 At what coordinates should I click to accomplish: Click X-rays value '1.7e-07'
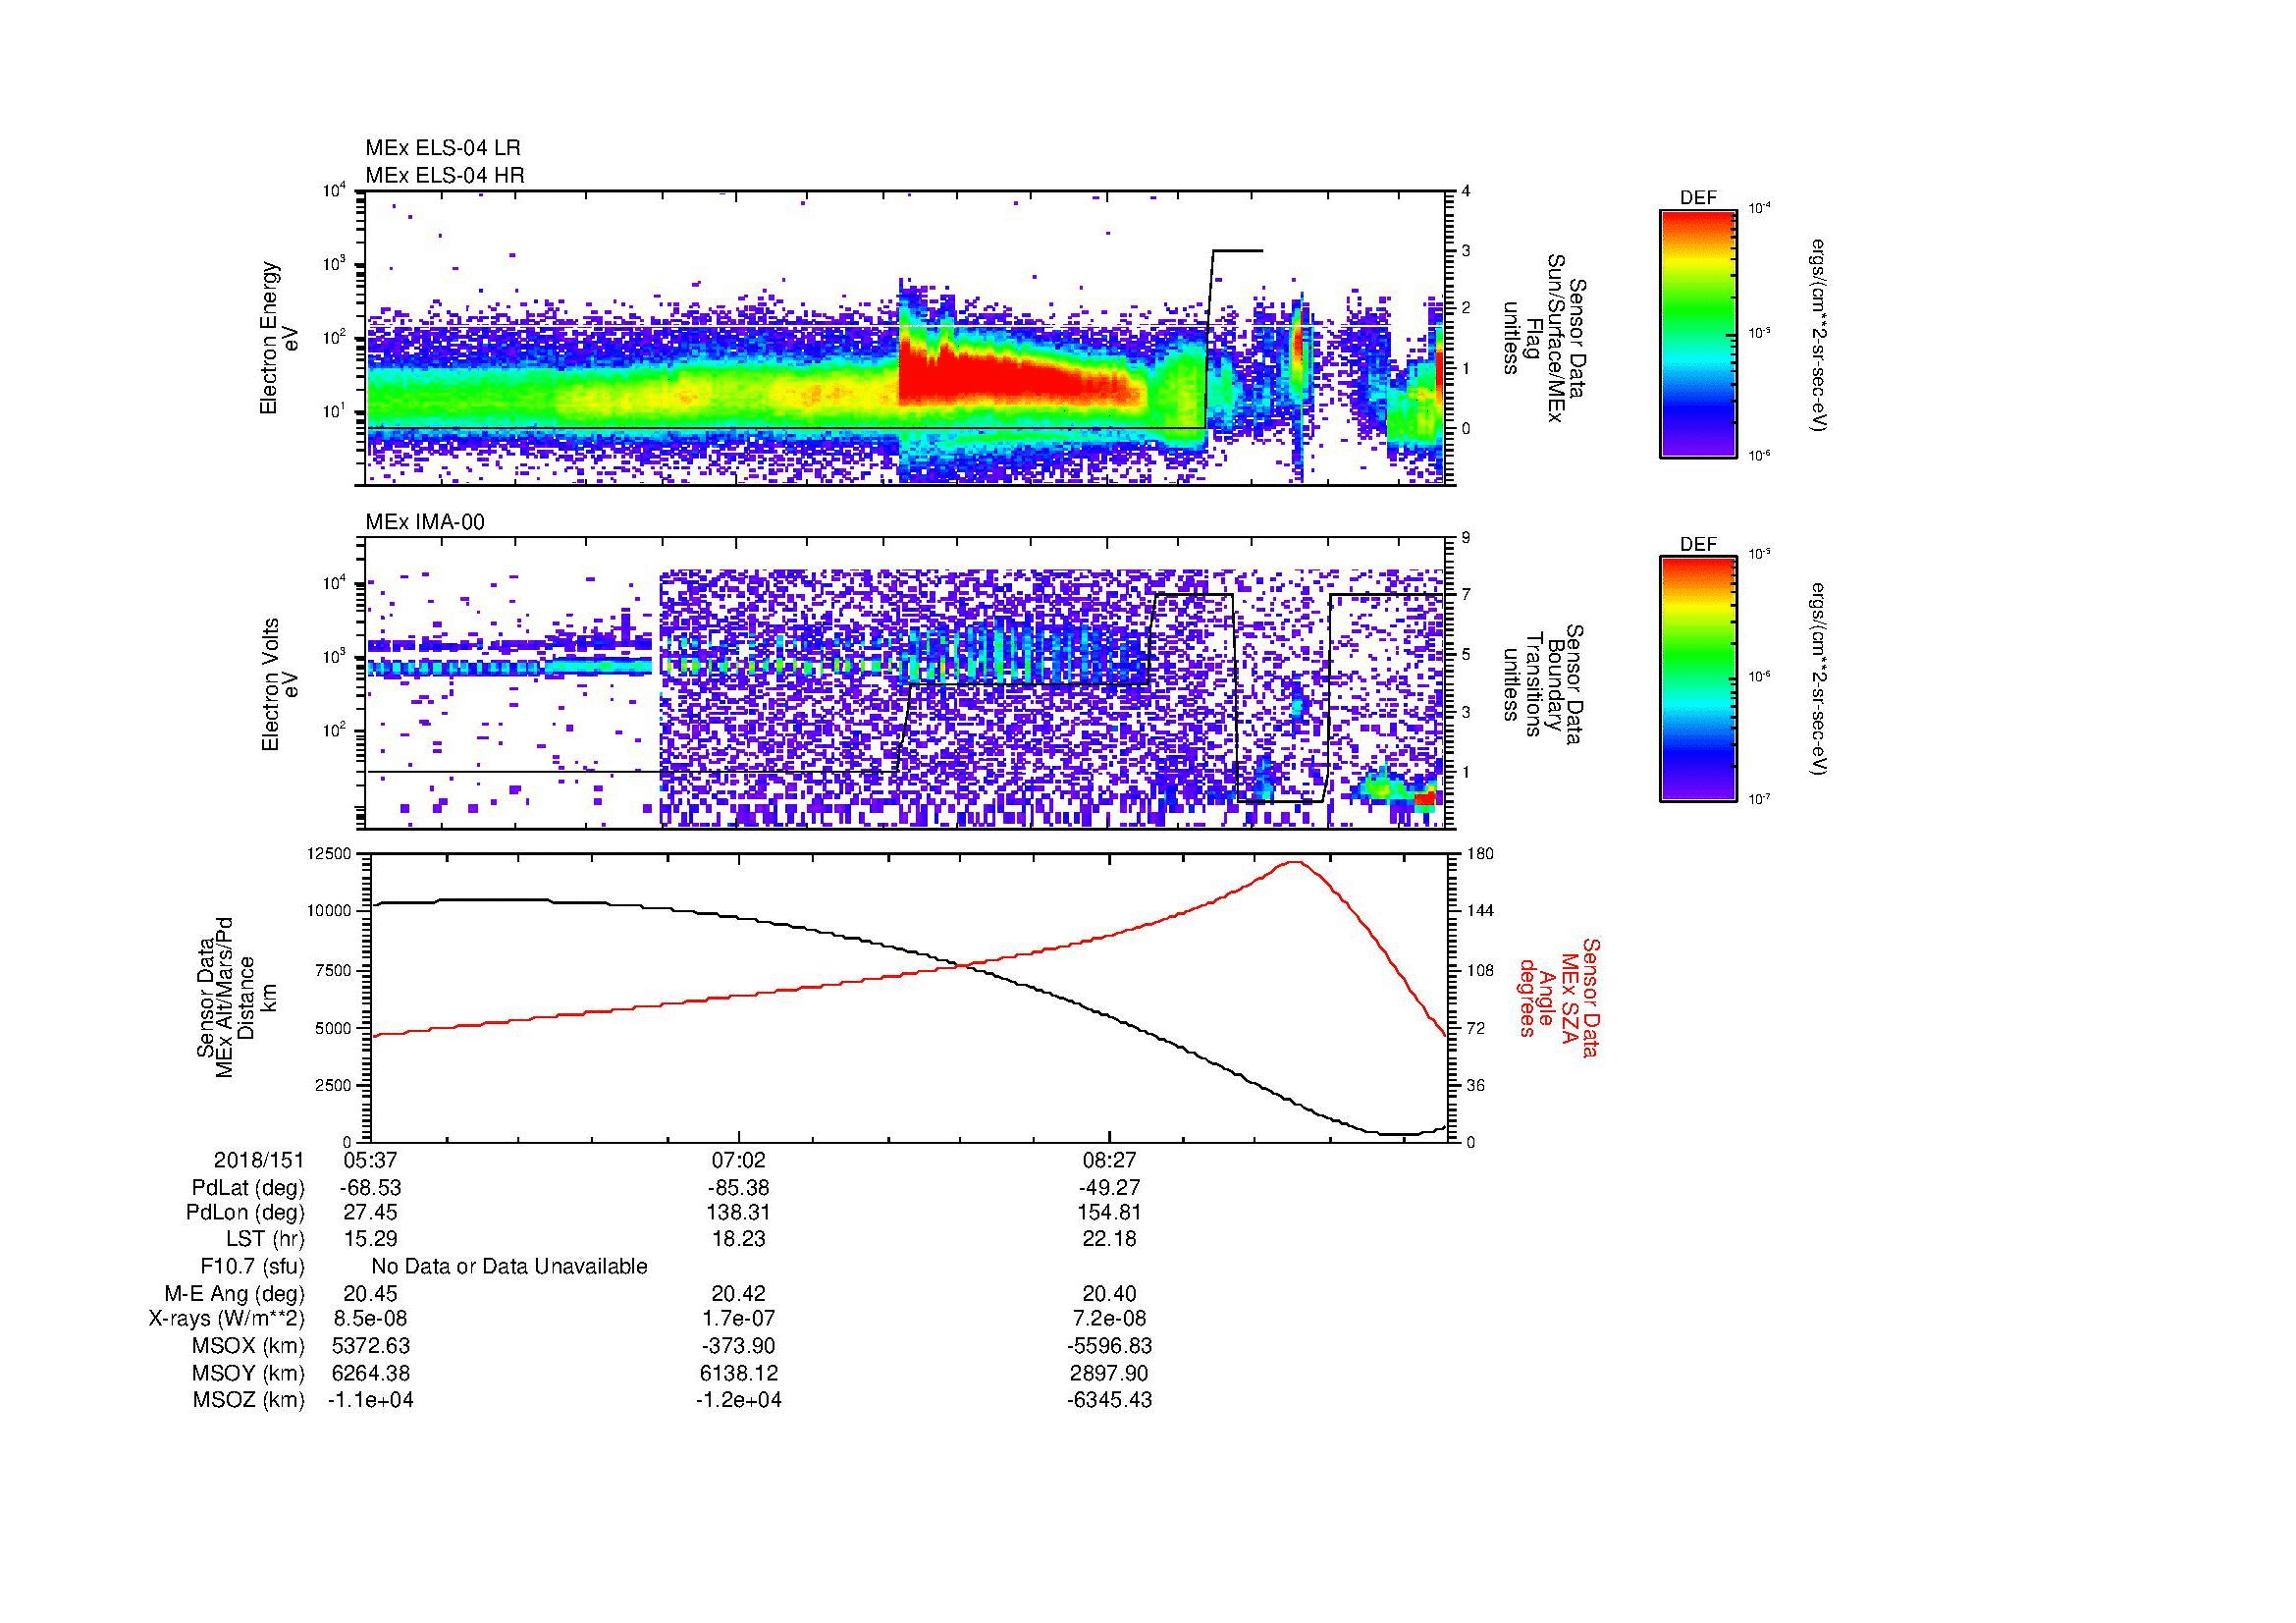tap(739, 1319)
